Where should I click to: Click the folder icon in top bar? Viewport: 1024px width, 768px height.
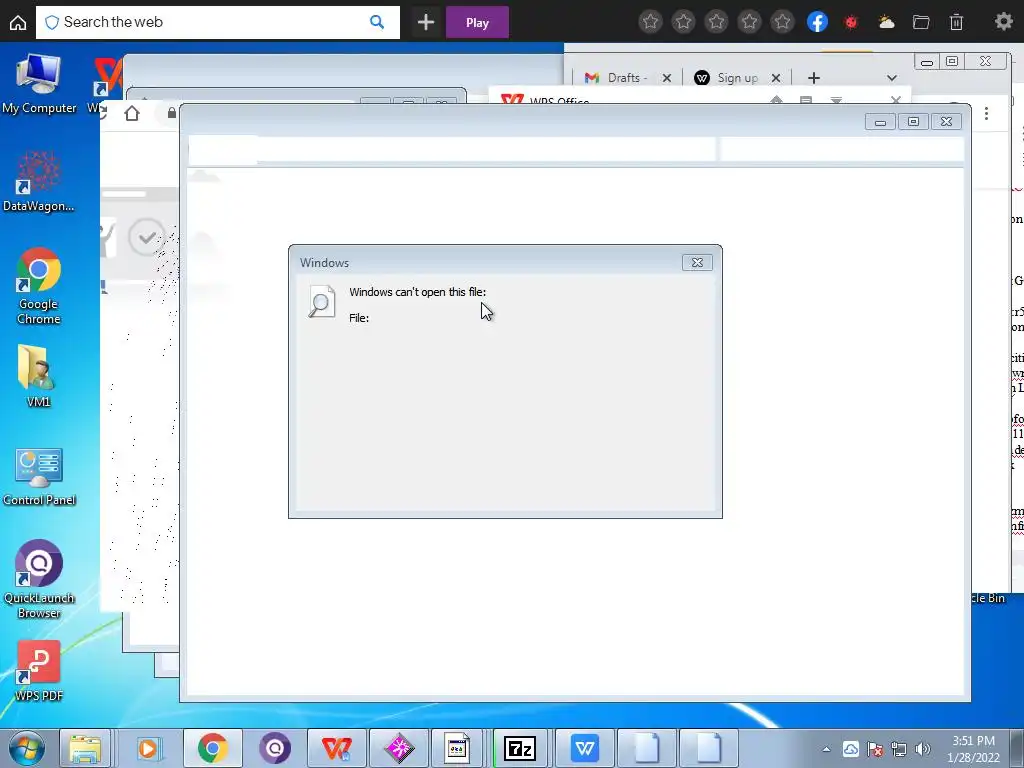[x=921, y=23]
